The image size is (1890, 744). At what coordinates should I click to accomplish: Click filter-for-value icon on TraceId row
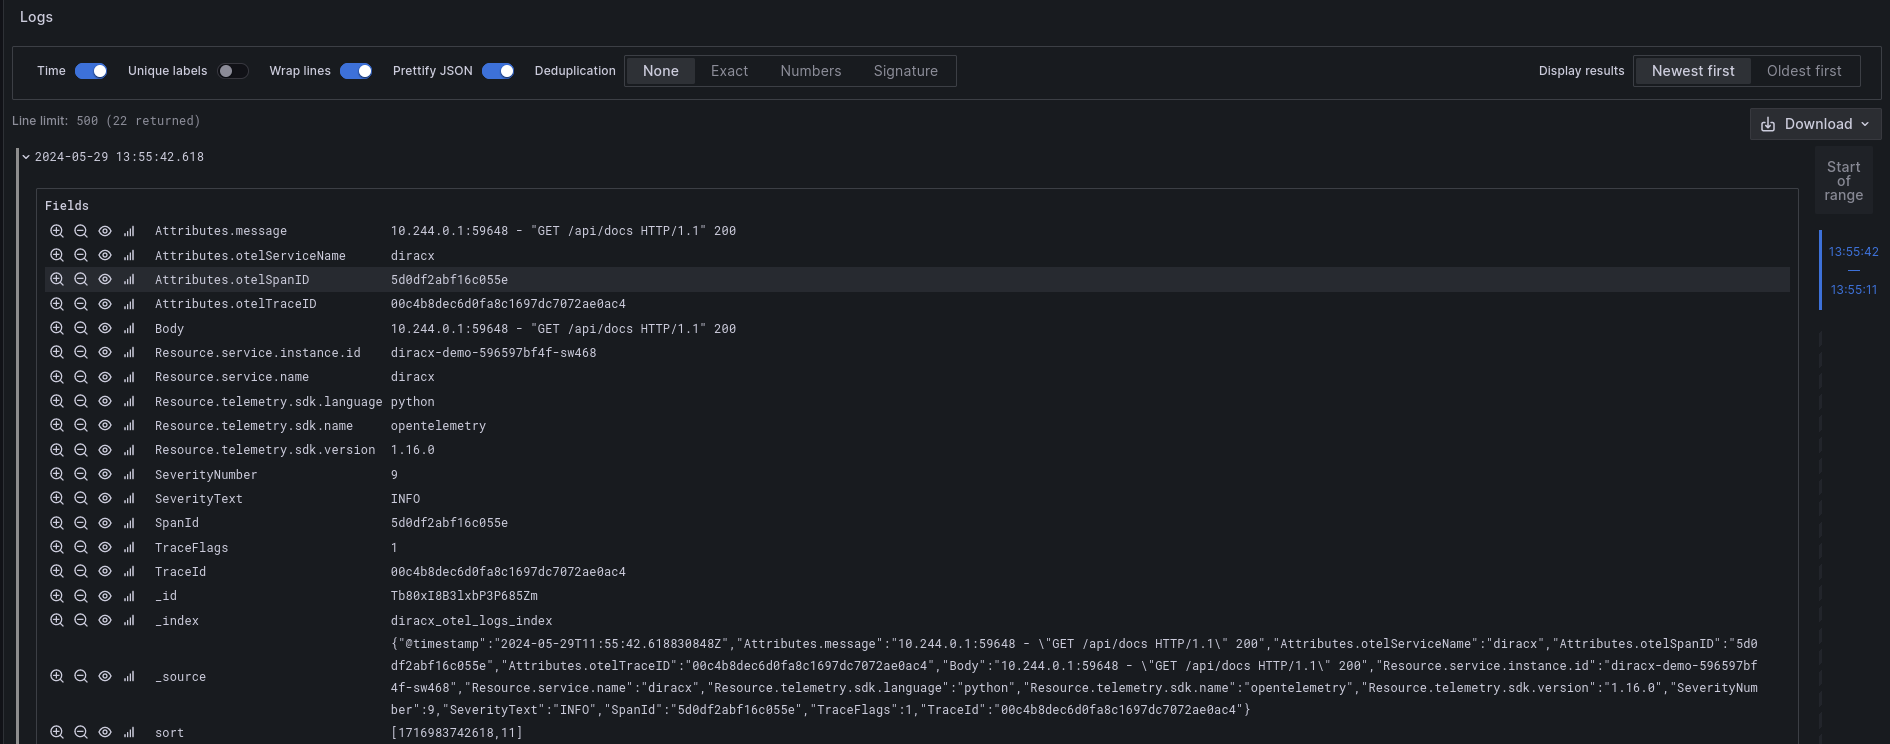point(57,572)
